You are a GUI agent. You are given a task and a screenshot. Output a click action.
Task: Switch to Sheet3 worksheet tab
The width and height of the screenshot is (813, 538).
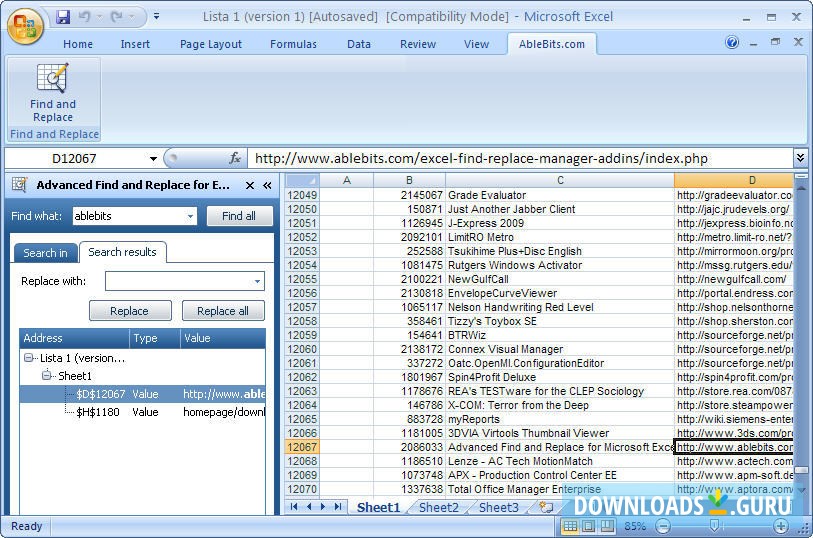pos(498,507)
